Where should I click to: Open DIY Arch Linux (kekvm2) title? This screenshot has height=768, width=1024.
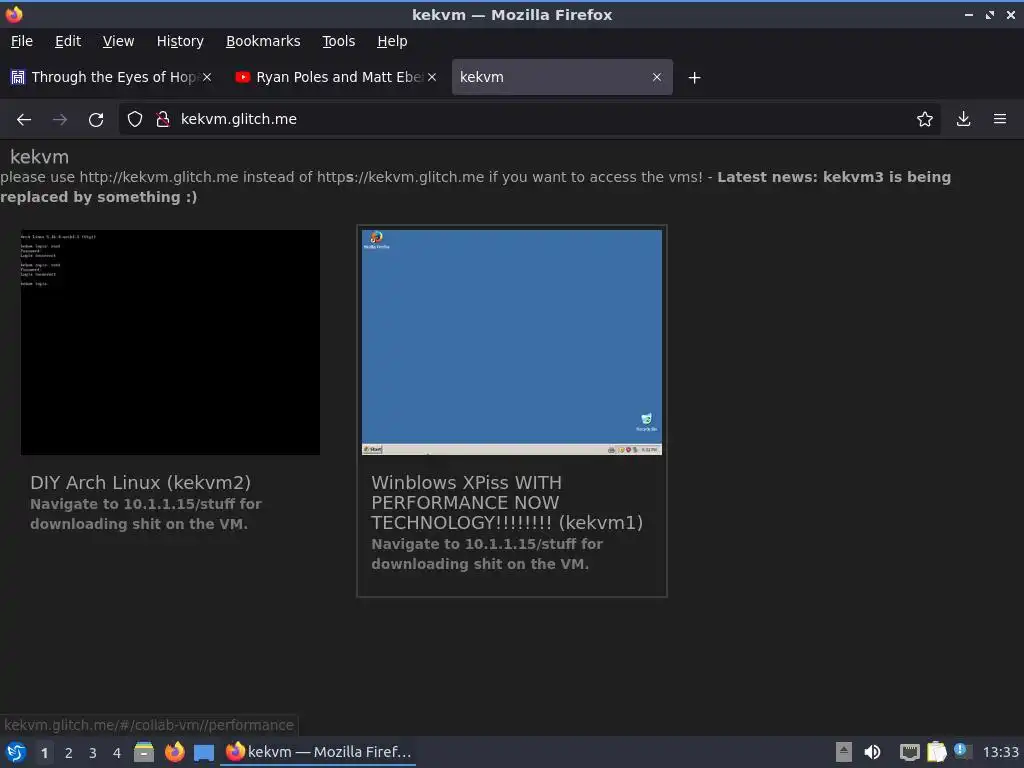point(140,483)
